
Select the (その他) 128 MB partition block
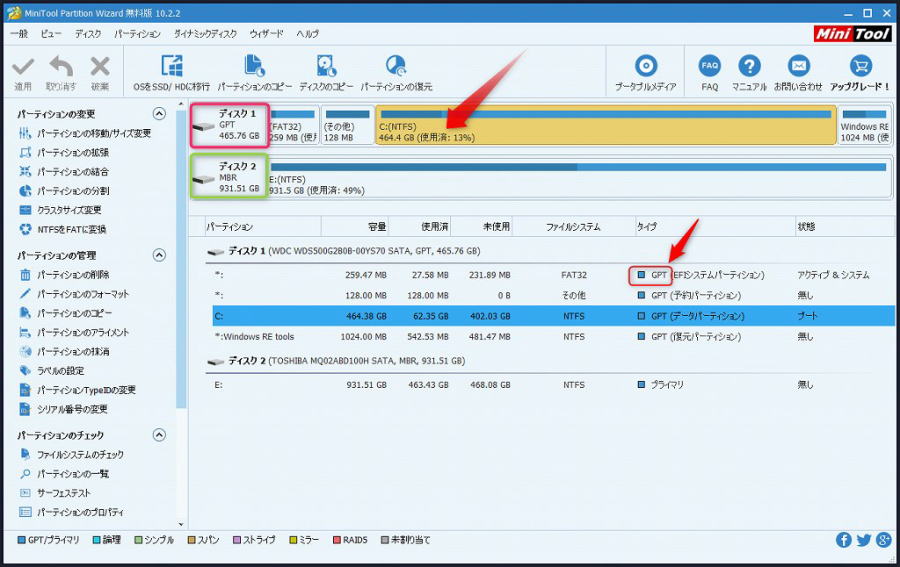(347, 125)
